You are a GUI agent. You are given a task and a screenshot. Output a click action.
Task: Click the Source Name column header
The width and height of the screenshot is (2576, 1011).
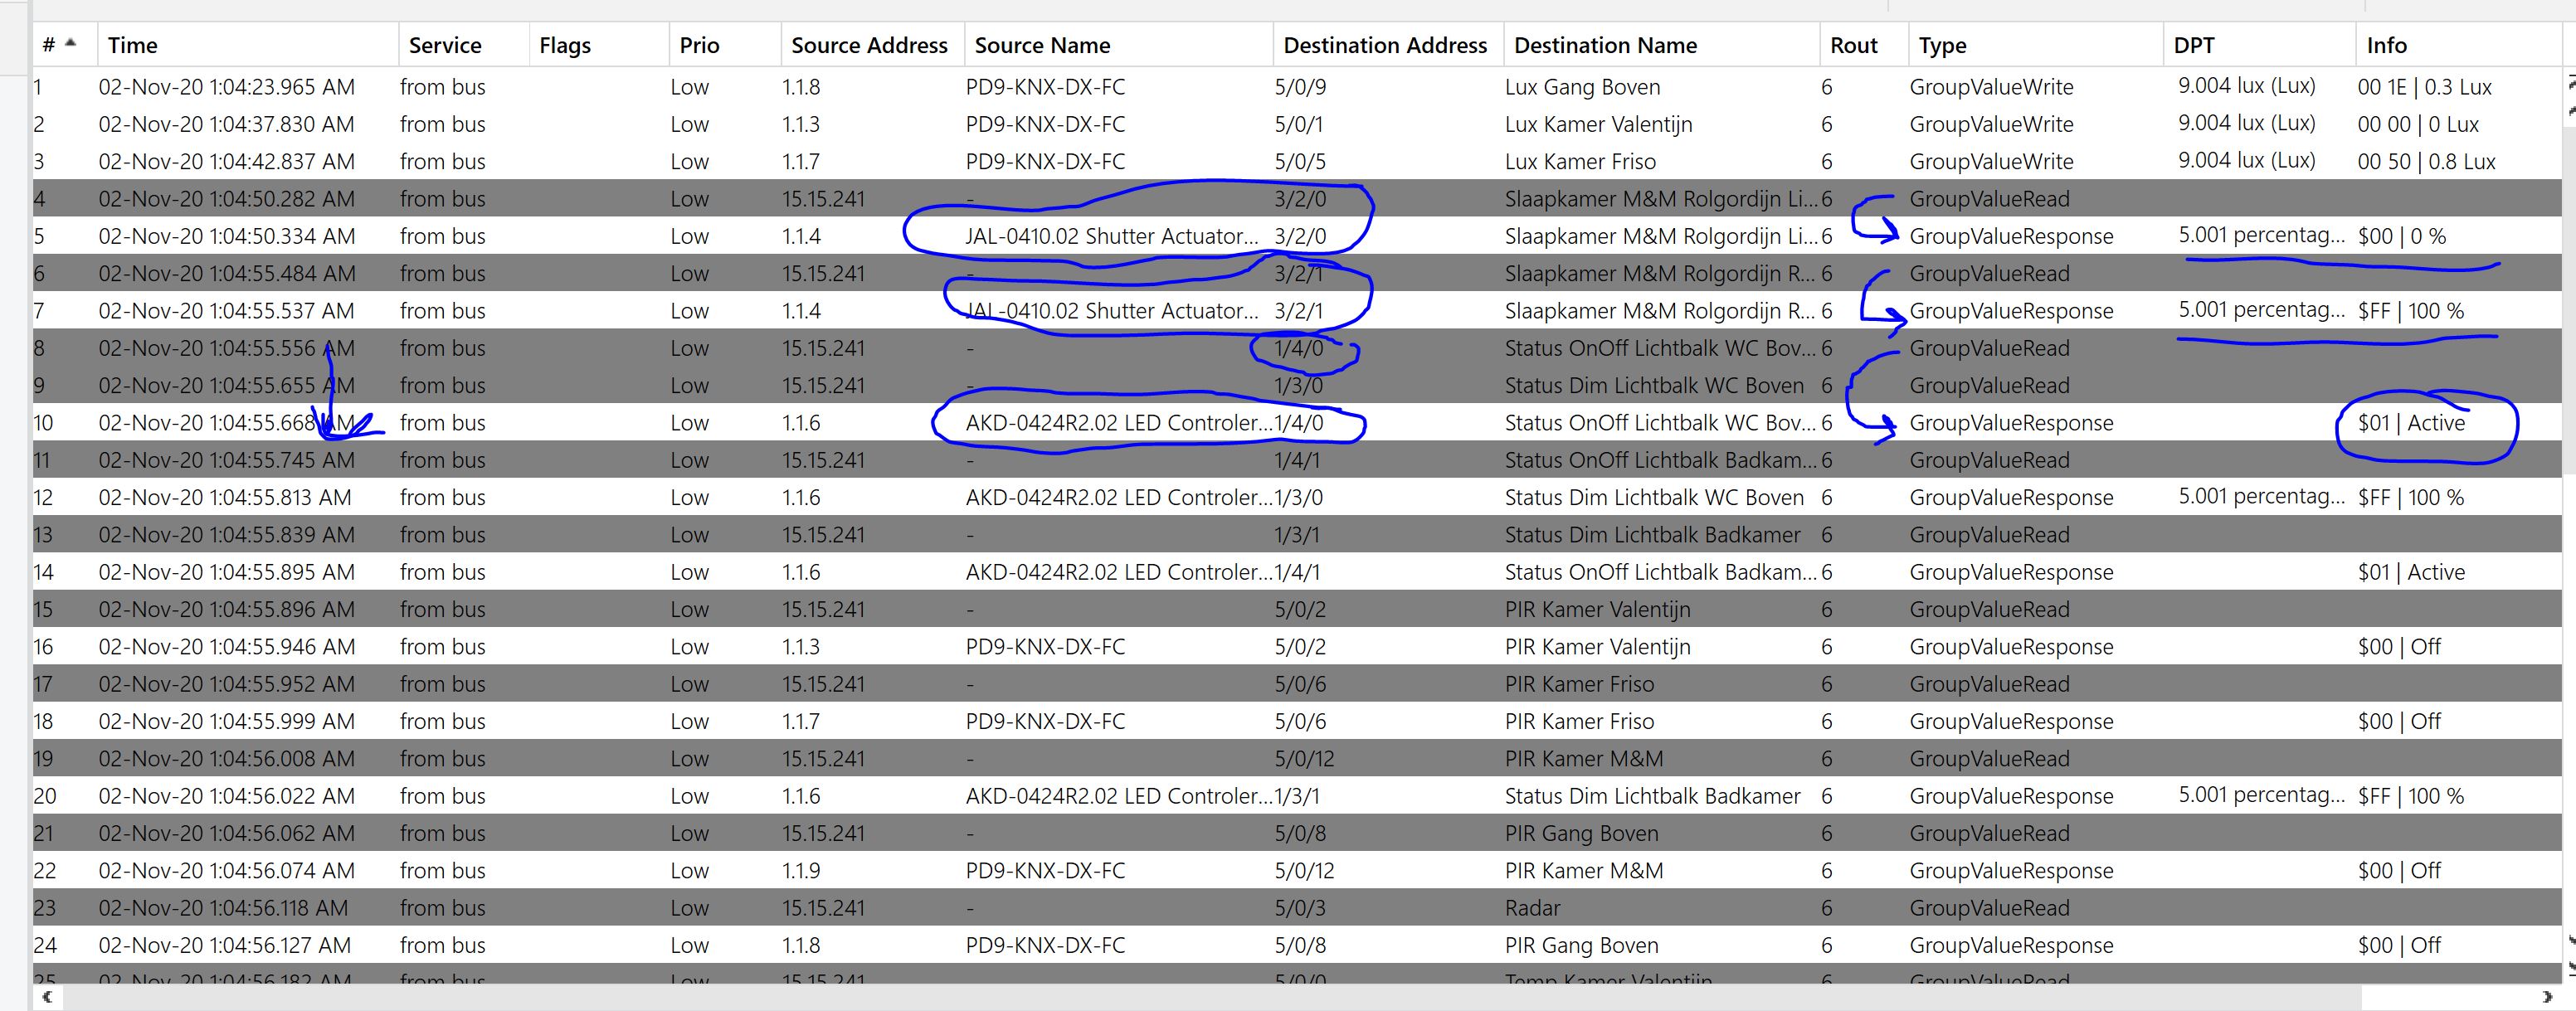coord(1042,45)
